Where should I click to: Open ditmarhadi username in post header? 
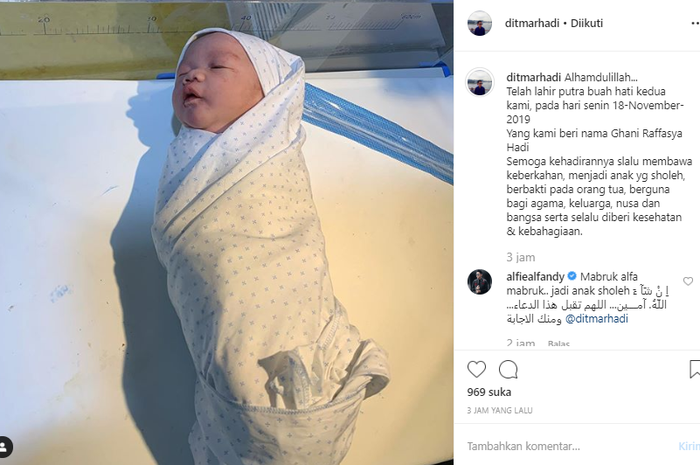pos(532,23)
